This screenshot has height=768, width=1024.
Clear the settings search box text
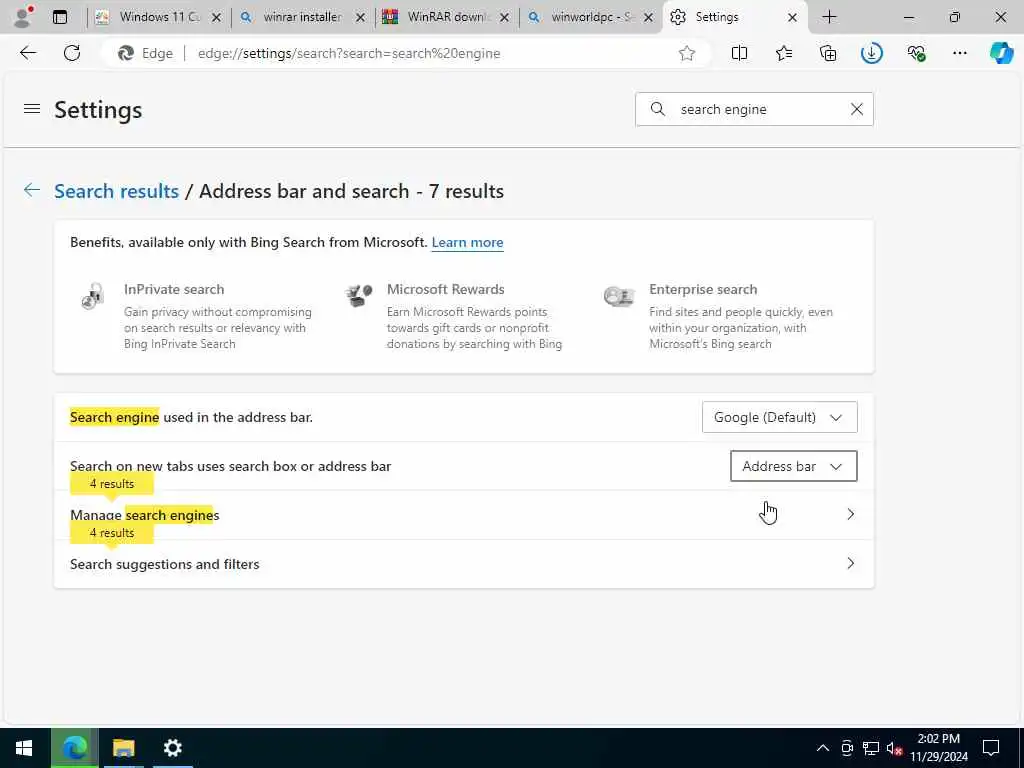pos(857,109)
